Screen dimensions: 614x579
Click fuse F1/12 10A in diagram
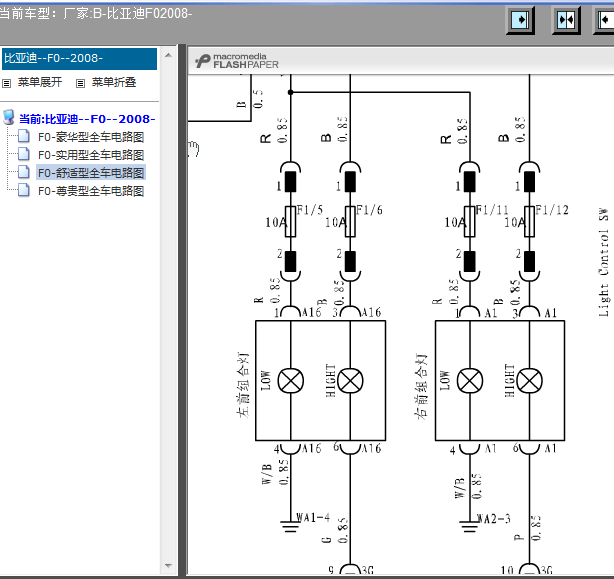click(x=529, y=222)
